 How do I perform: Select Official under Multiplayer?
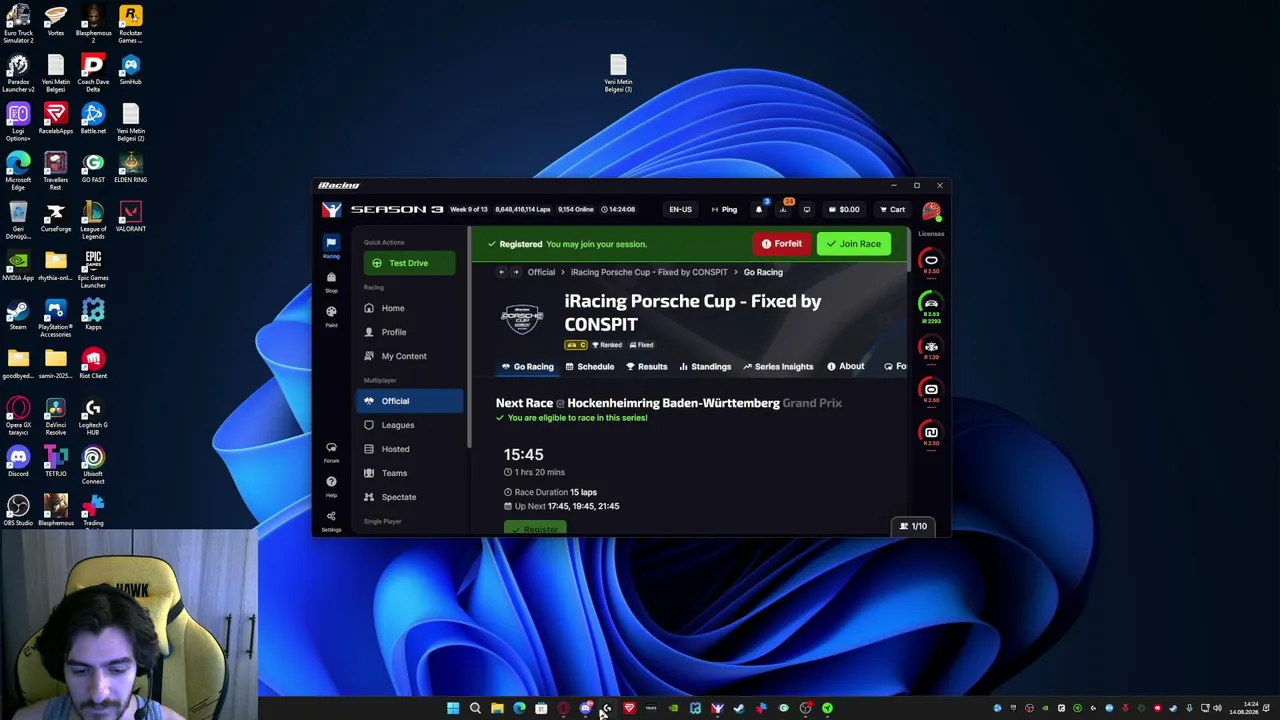(x=409, y=401)
